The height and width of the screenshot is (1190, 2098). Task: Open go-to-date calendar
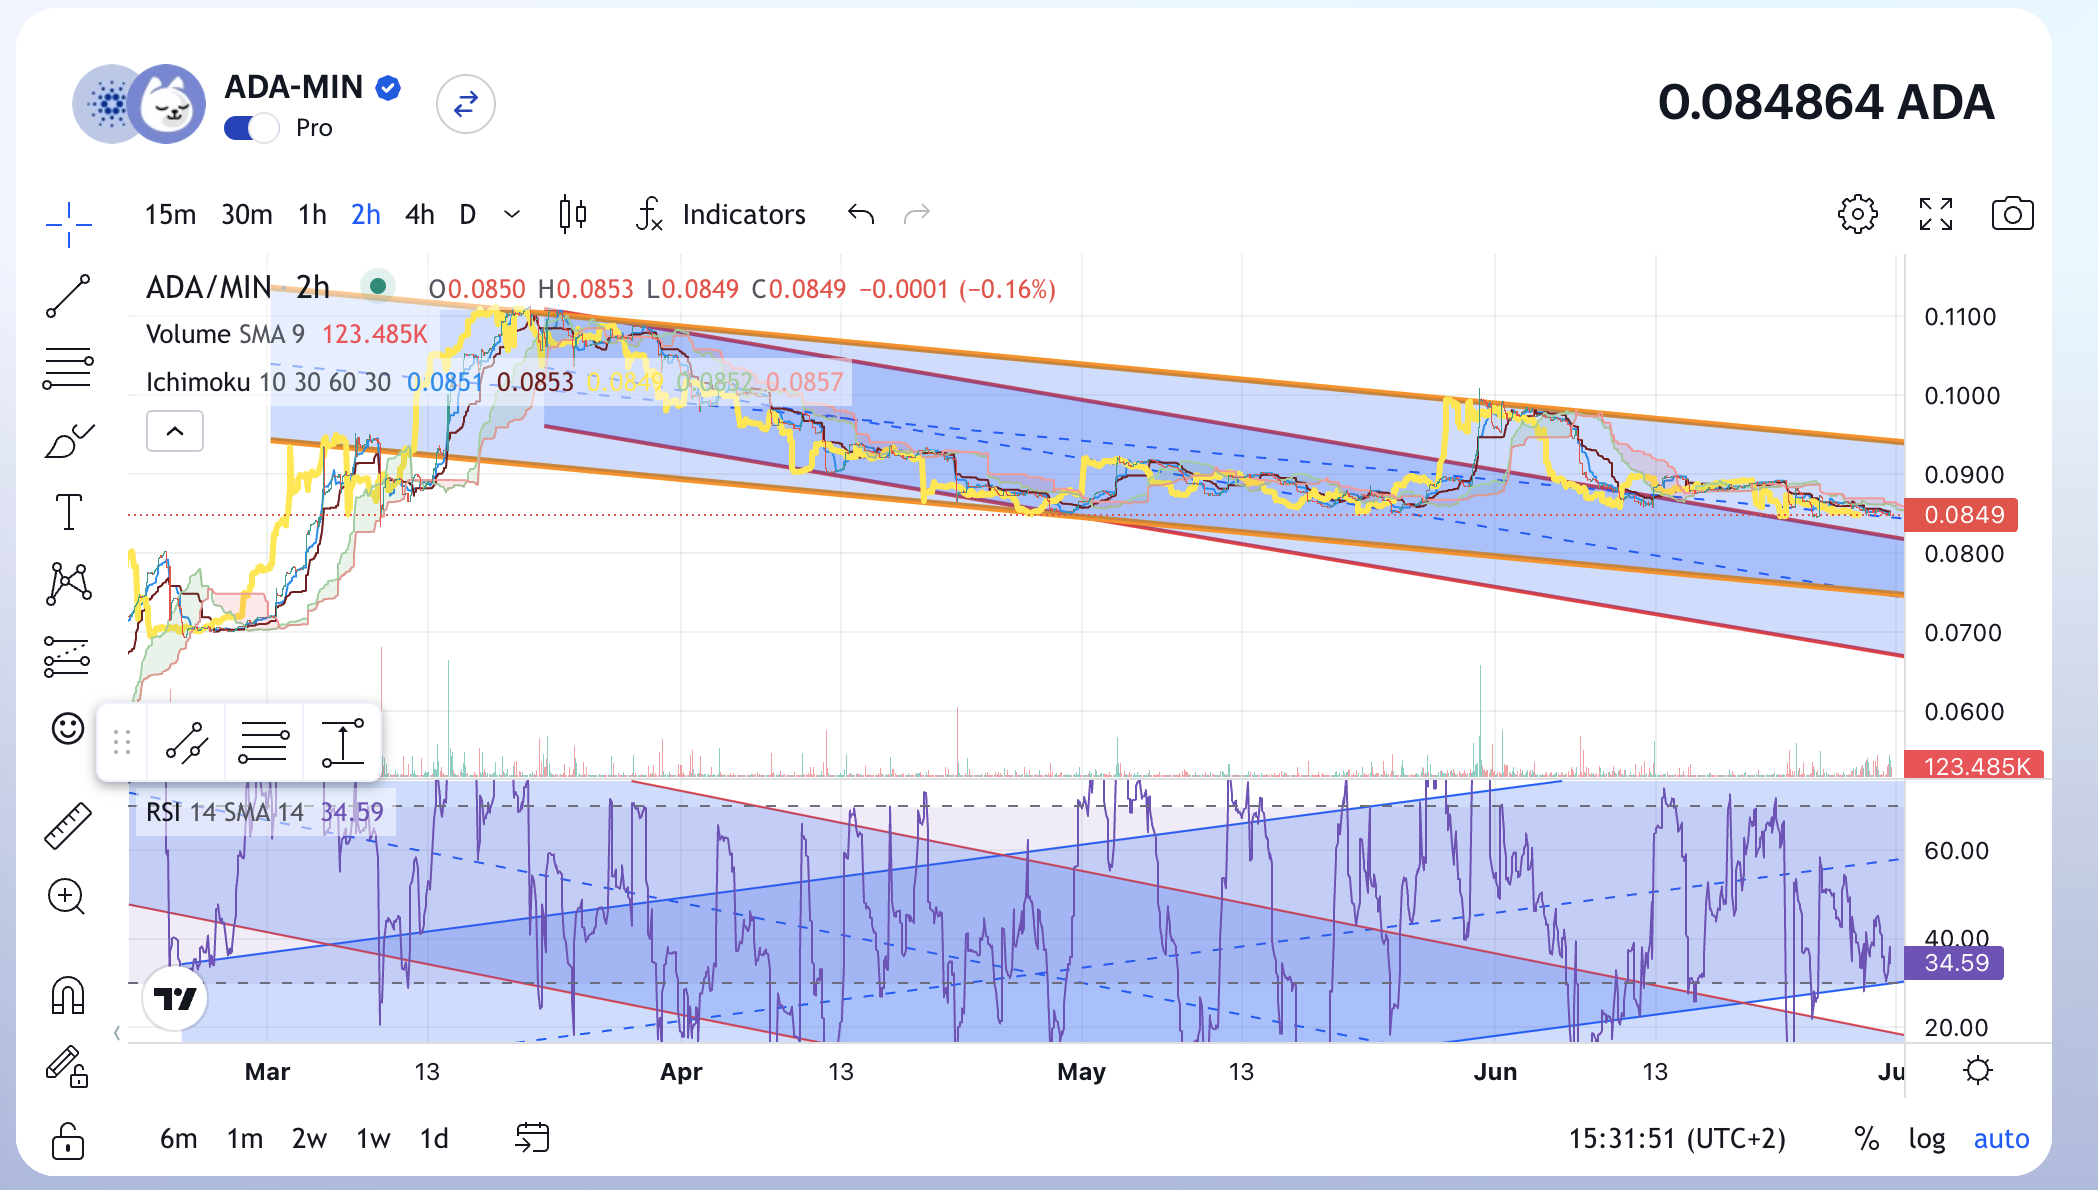(x=532, y=1138)
